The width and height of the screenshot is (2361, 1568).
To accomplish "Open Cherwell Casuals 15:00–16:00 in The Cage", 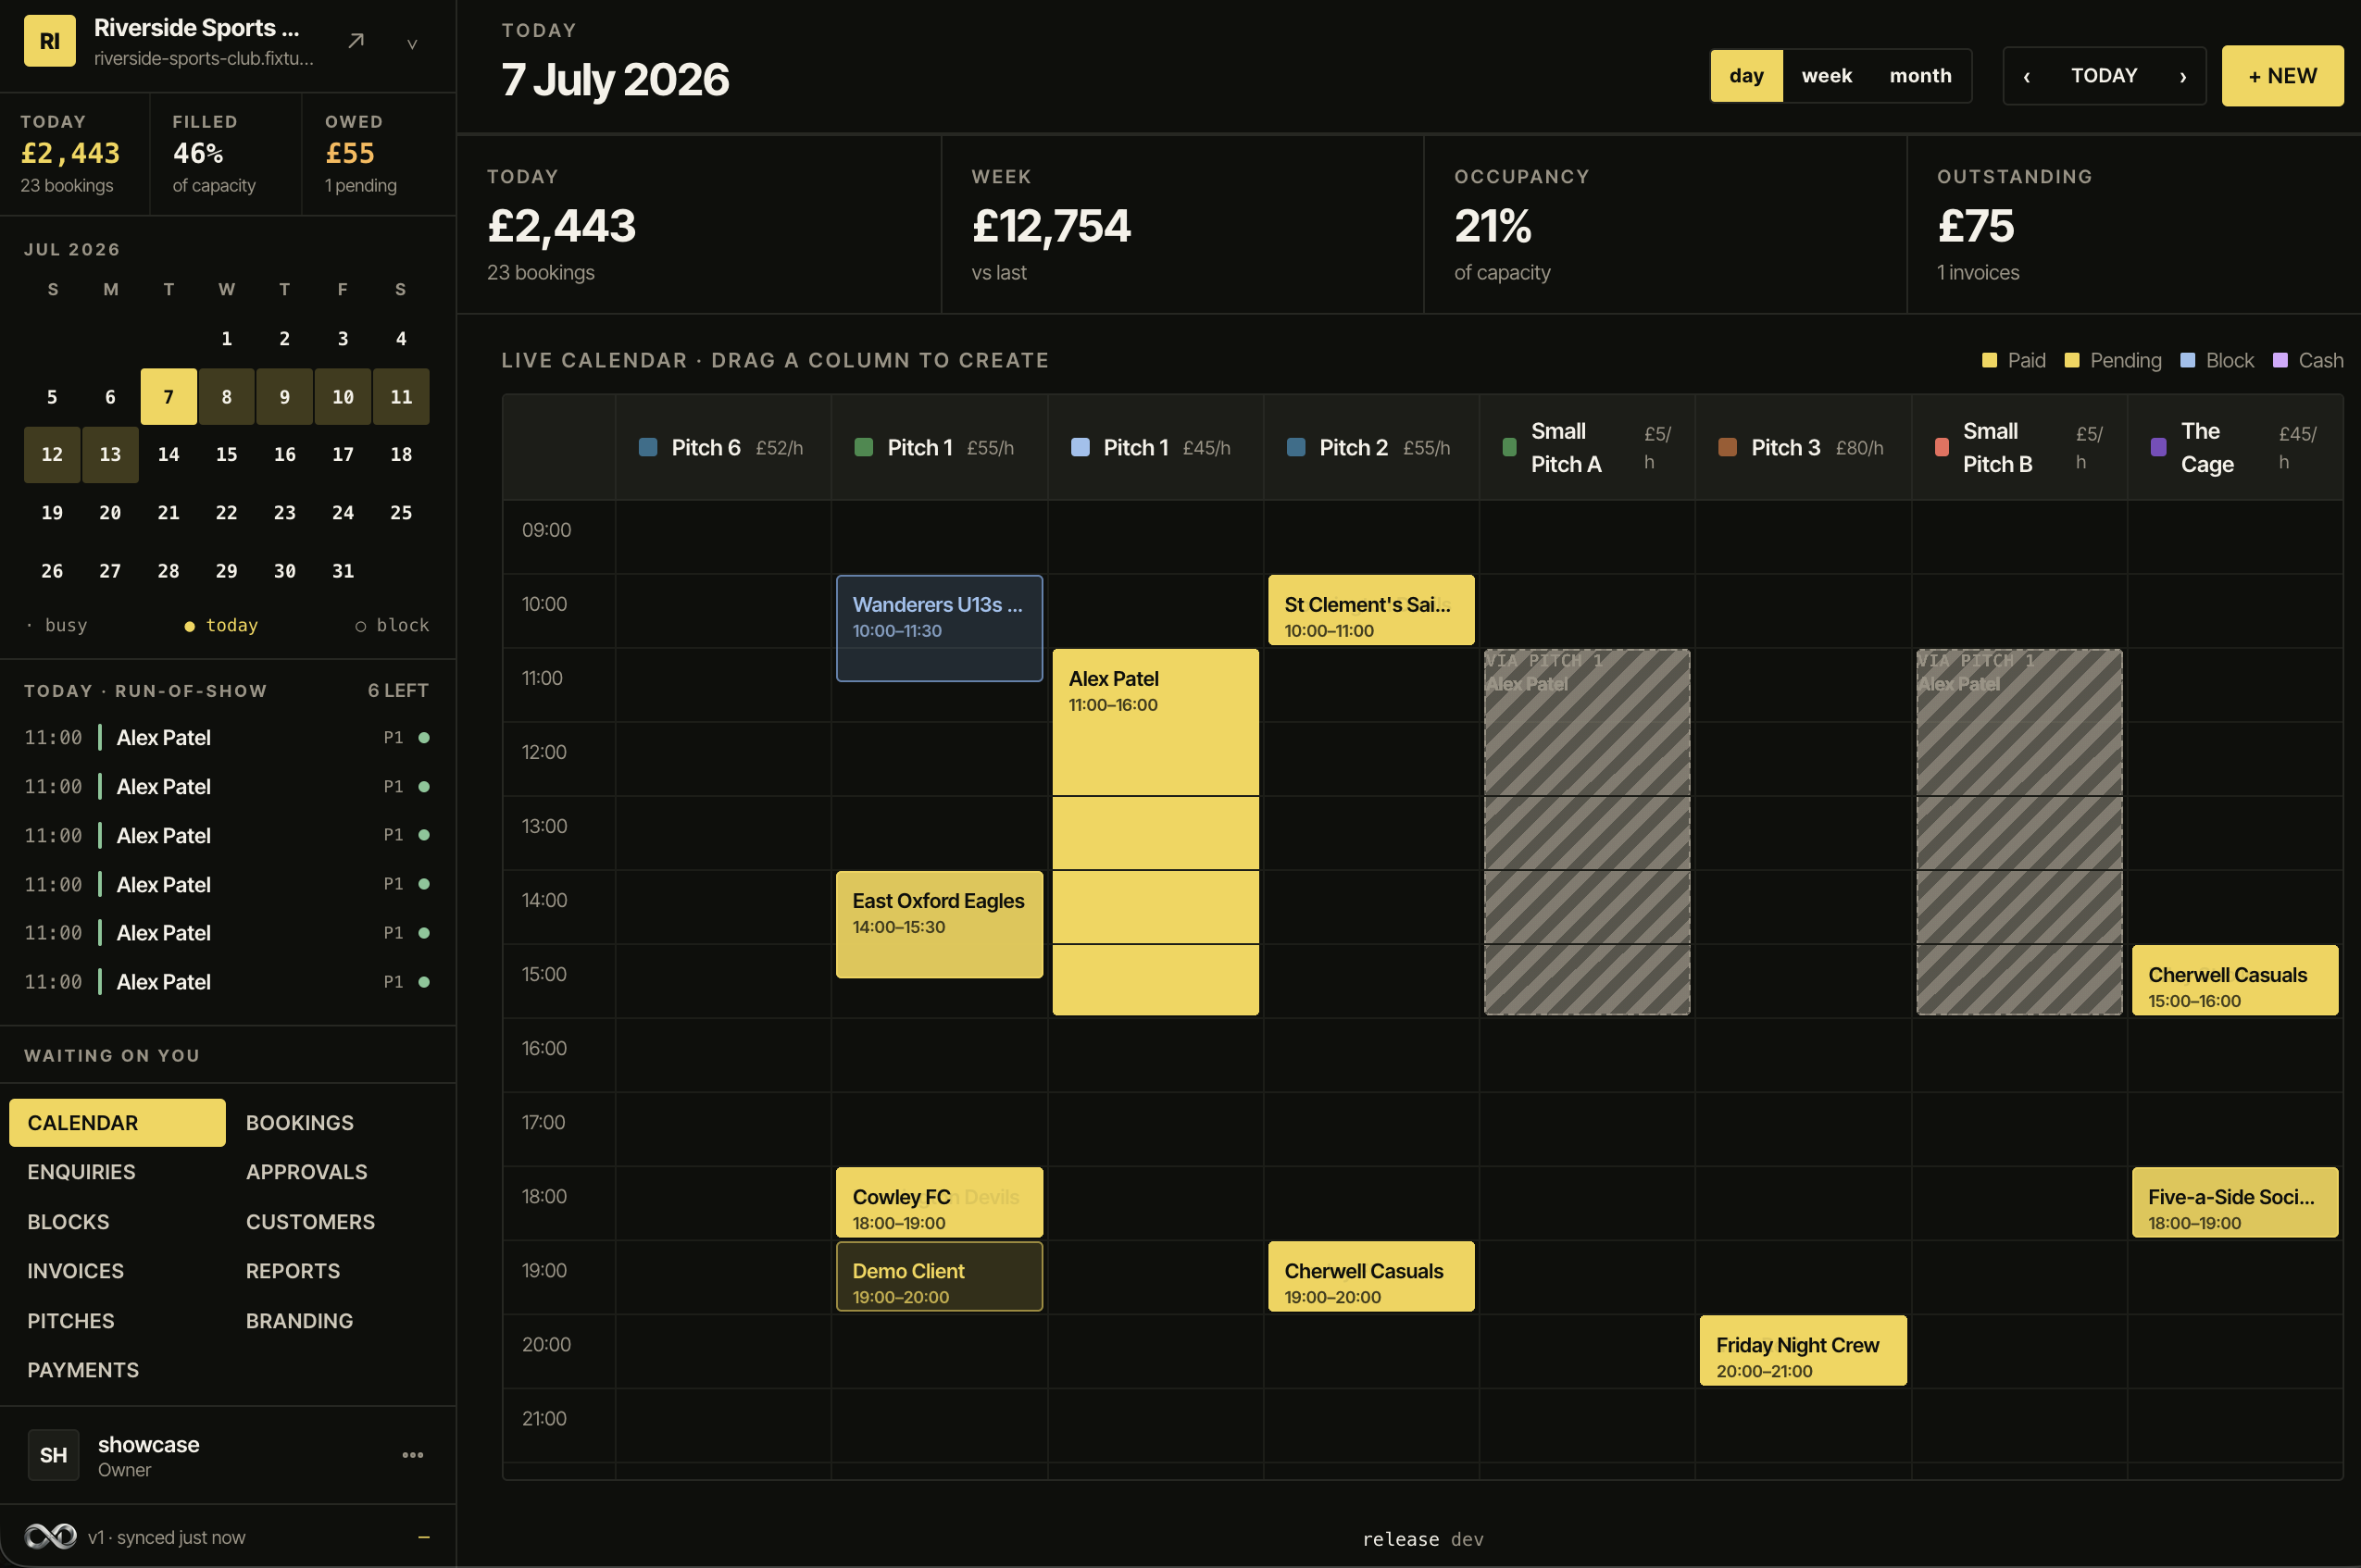I will (2235, 980).
